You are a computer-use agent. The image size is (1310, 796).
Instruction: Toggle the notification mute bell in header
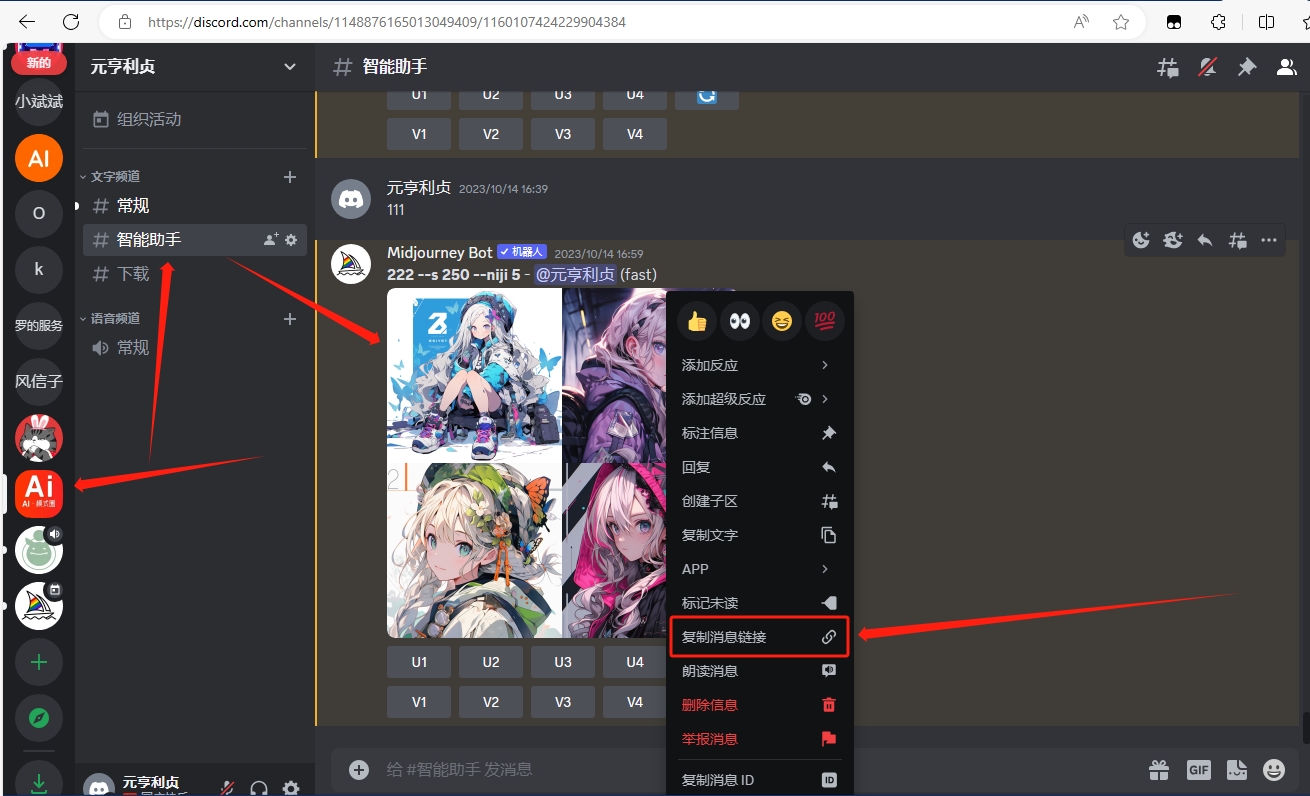(x=1208, y=67)
